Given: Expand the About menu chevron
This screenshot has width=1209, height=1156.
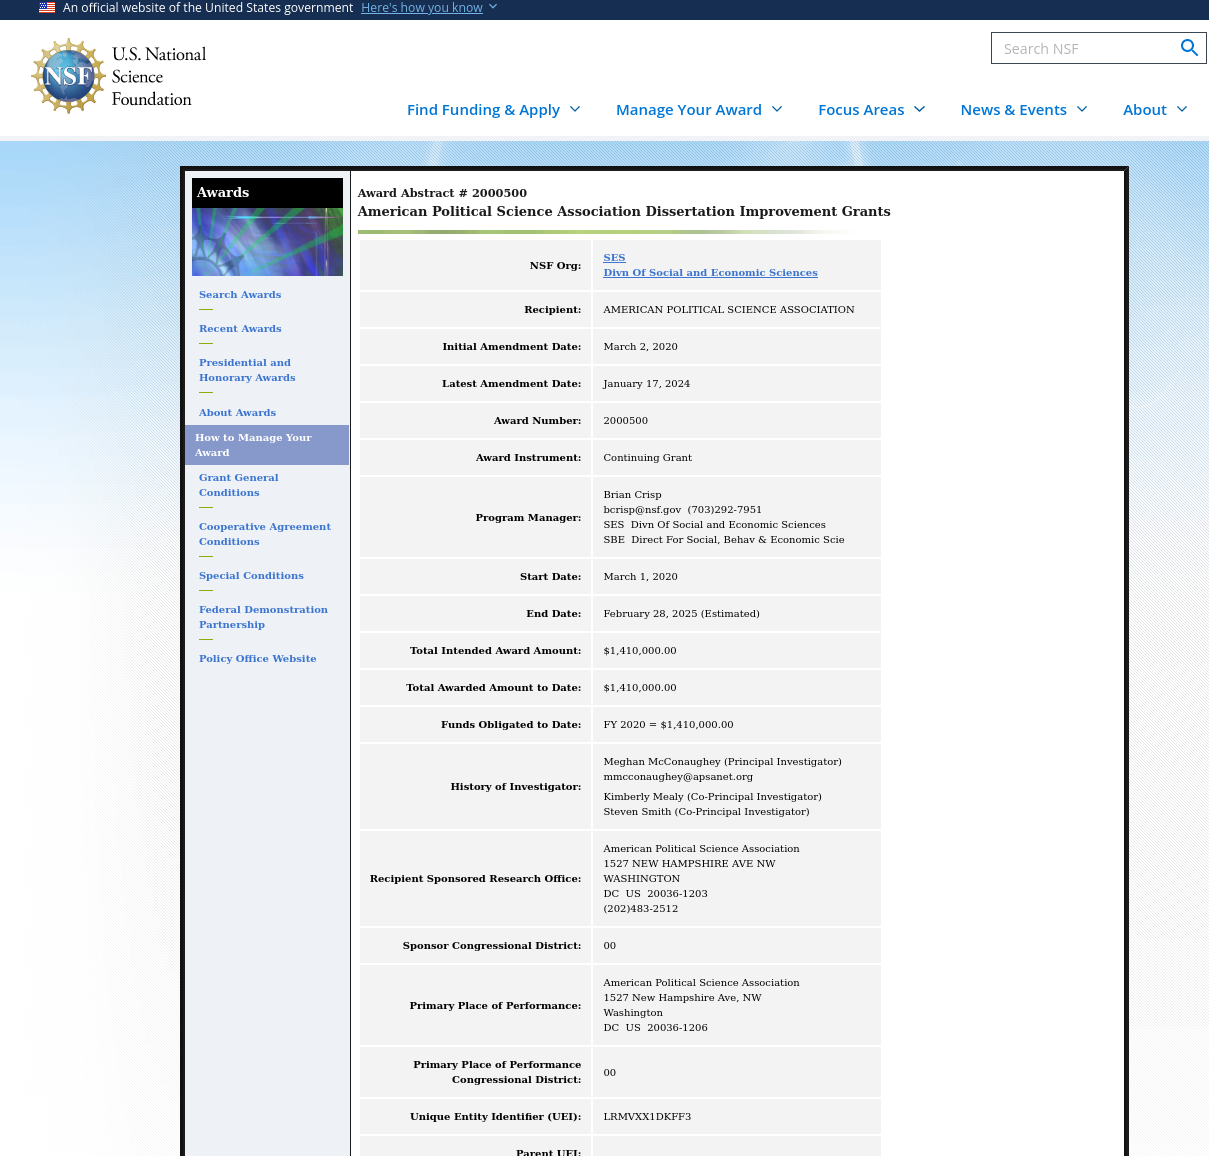Looking at the screenshot, I should (x=1182, y=109).
